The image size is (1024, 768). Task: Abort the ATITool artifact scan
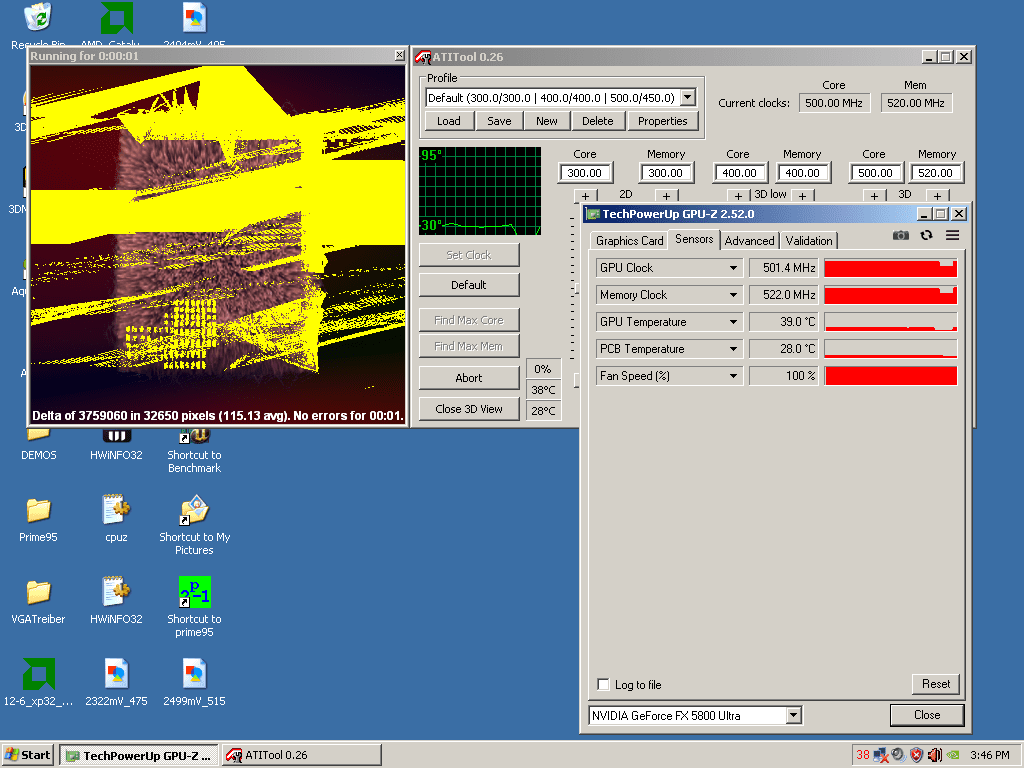(x=469, y=377)
